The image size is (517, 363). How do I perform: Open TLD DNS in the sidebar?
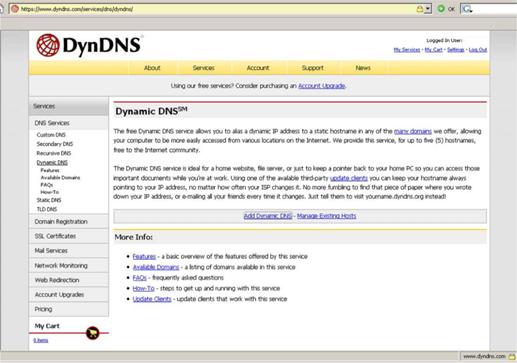47,209
